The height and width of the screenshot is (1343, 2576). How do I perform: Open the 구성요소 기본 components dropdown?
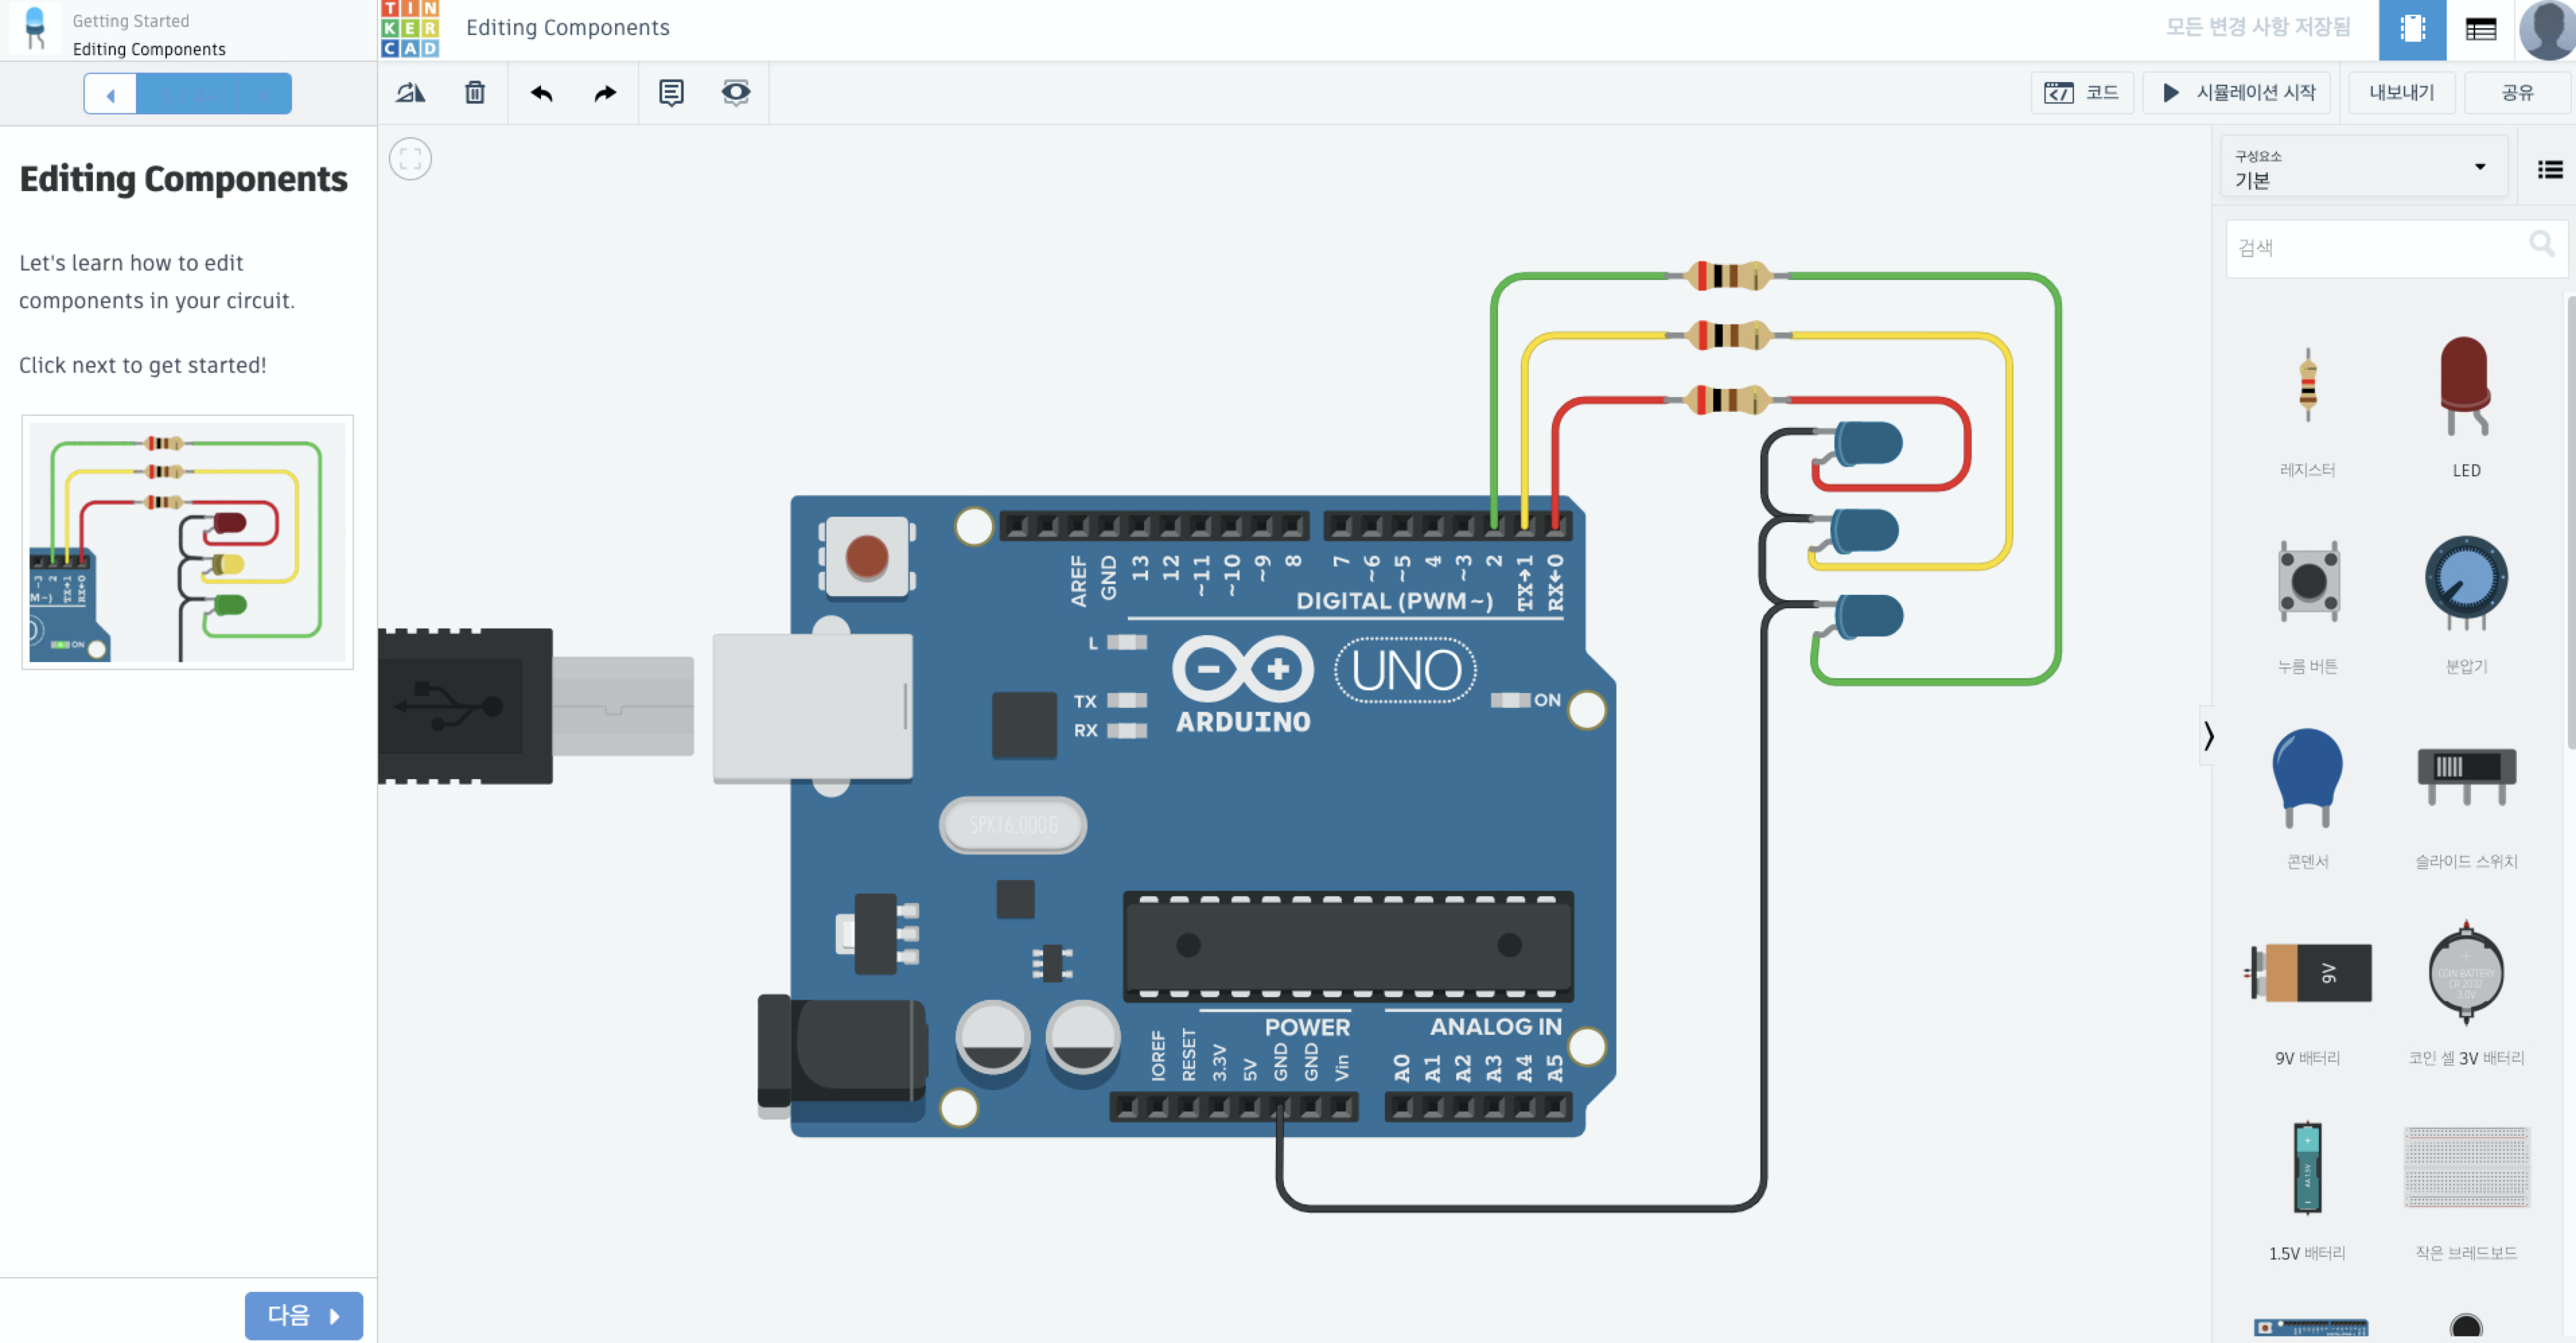[x=2363, y=168]
